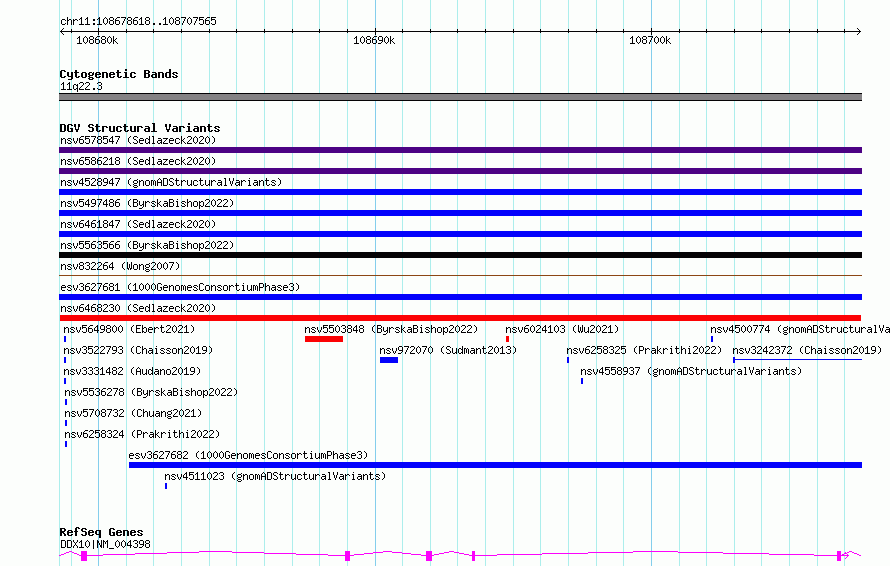Click the thin brown nsv832264 variant line
This screenshot has height=566, width=890.
[x=460, y=276]
